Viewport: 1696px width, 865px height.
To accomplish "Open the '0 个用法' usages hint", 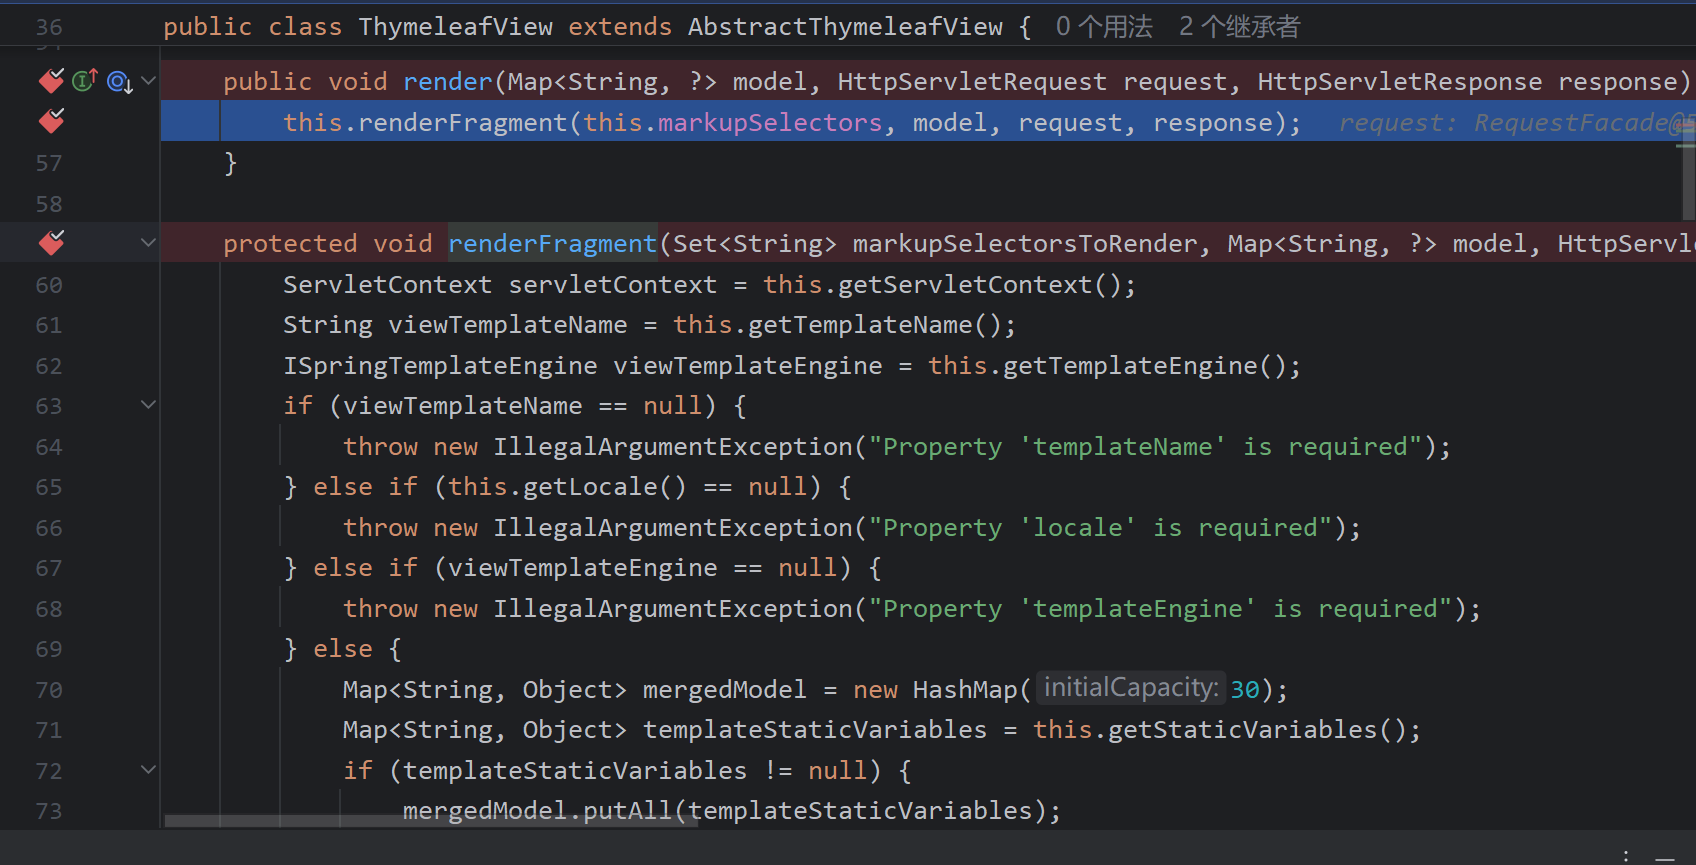I will click(x=1104, y=27).
